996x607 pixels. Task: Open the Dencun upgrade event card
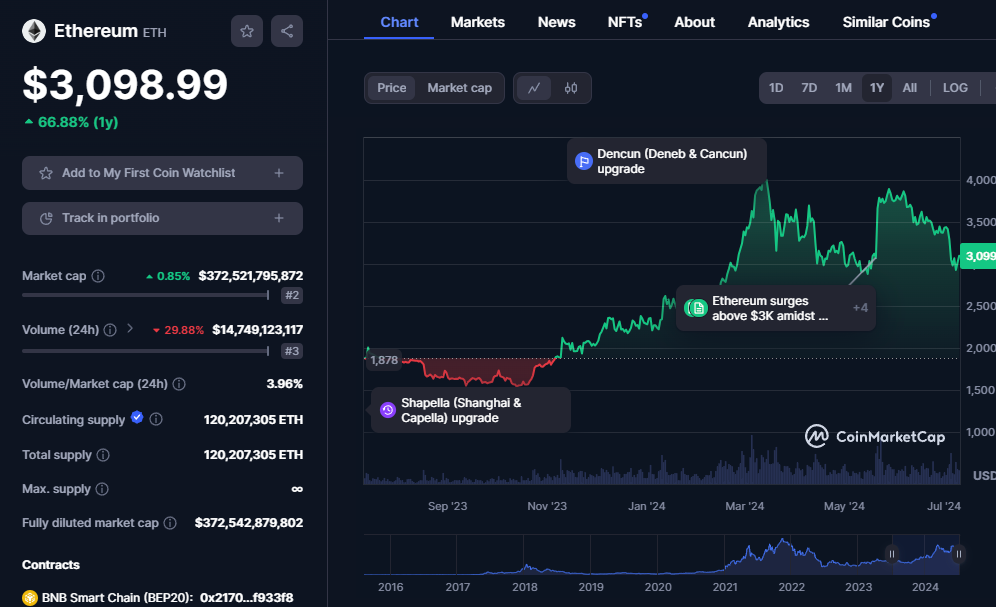pos(666,161)
